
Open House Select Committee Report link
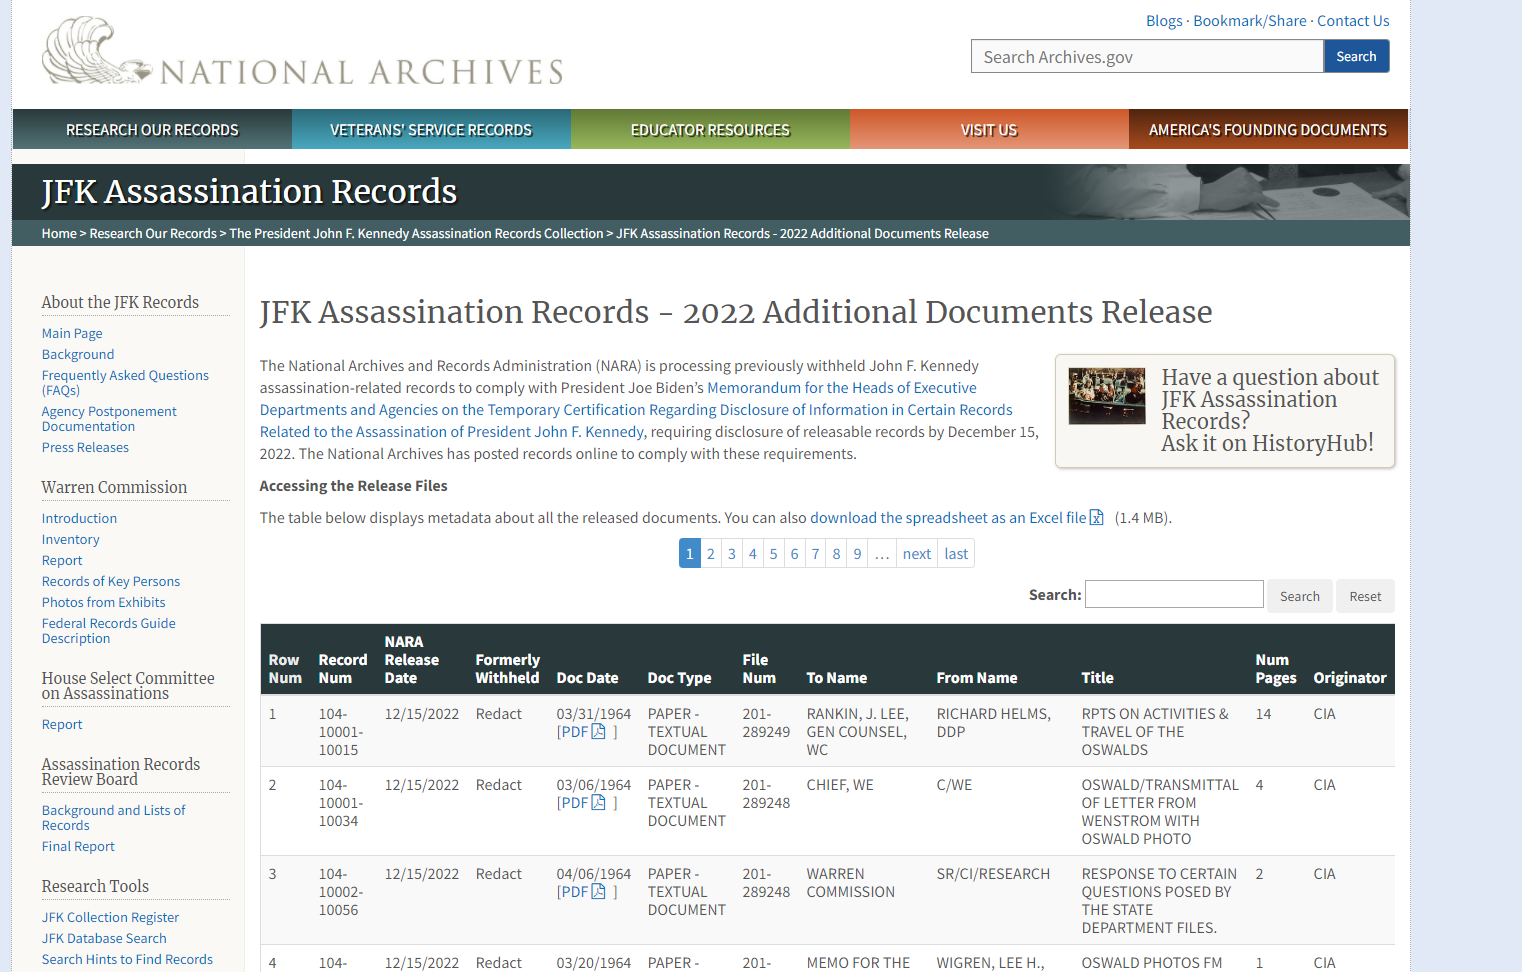click(x=62, y=725)
